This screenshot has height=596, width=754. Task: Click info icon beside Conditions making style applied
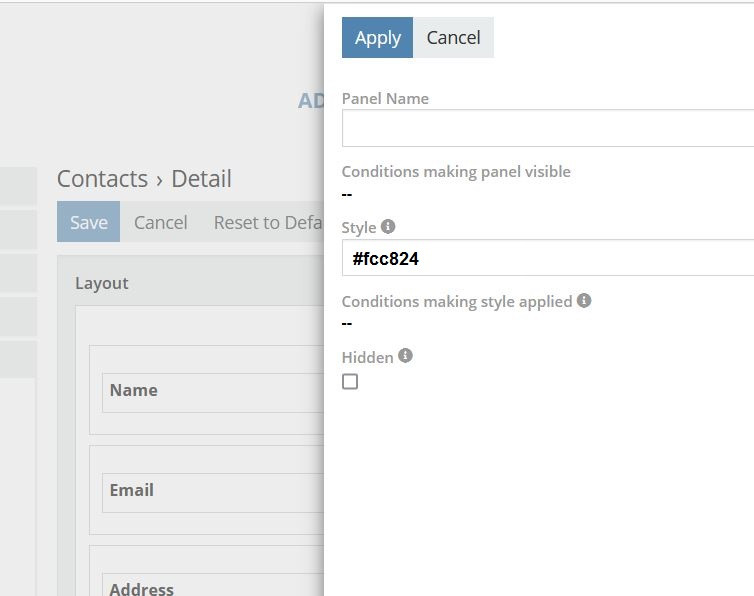coord(584,300)
